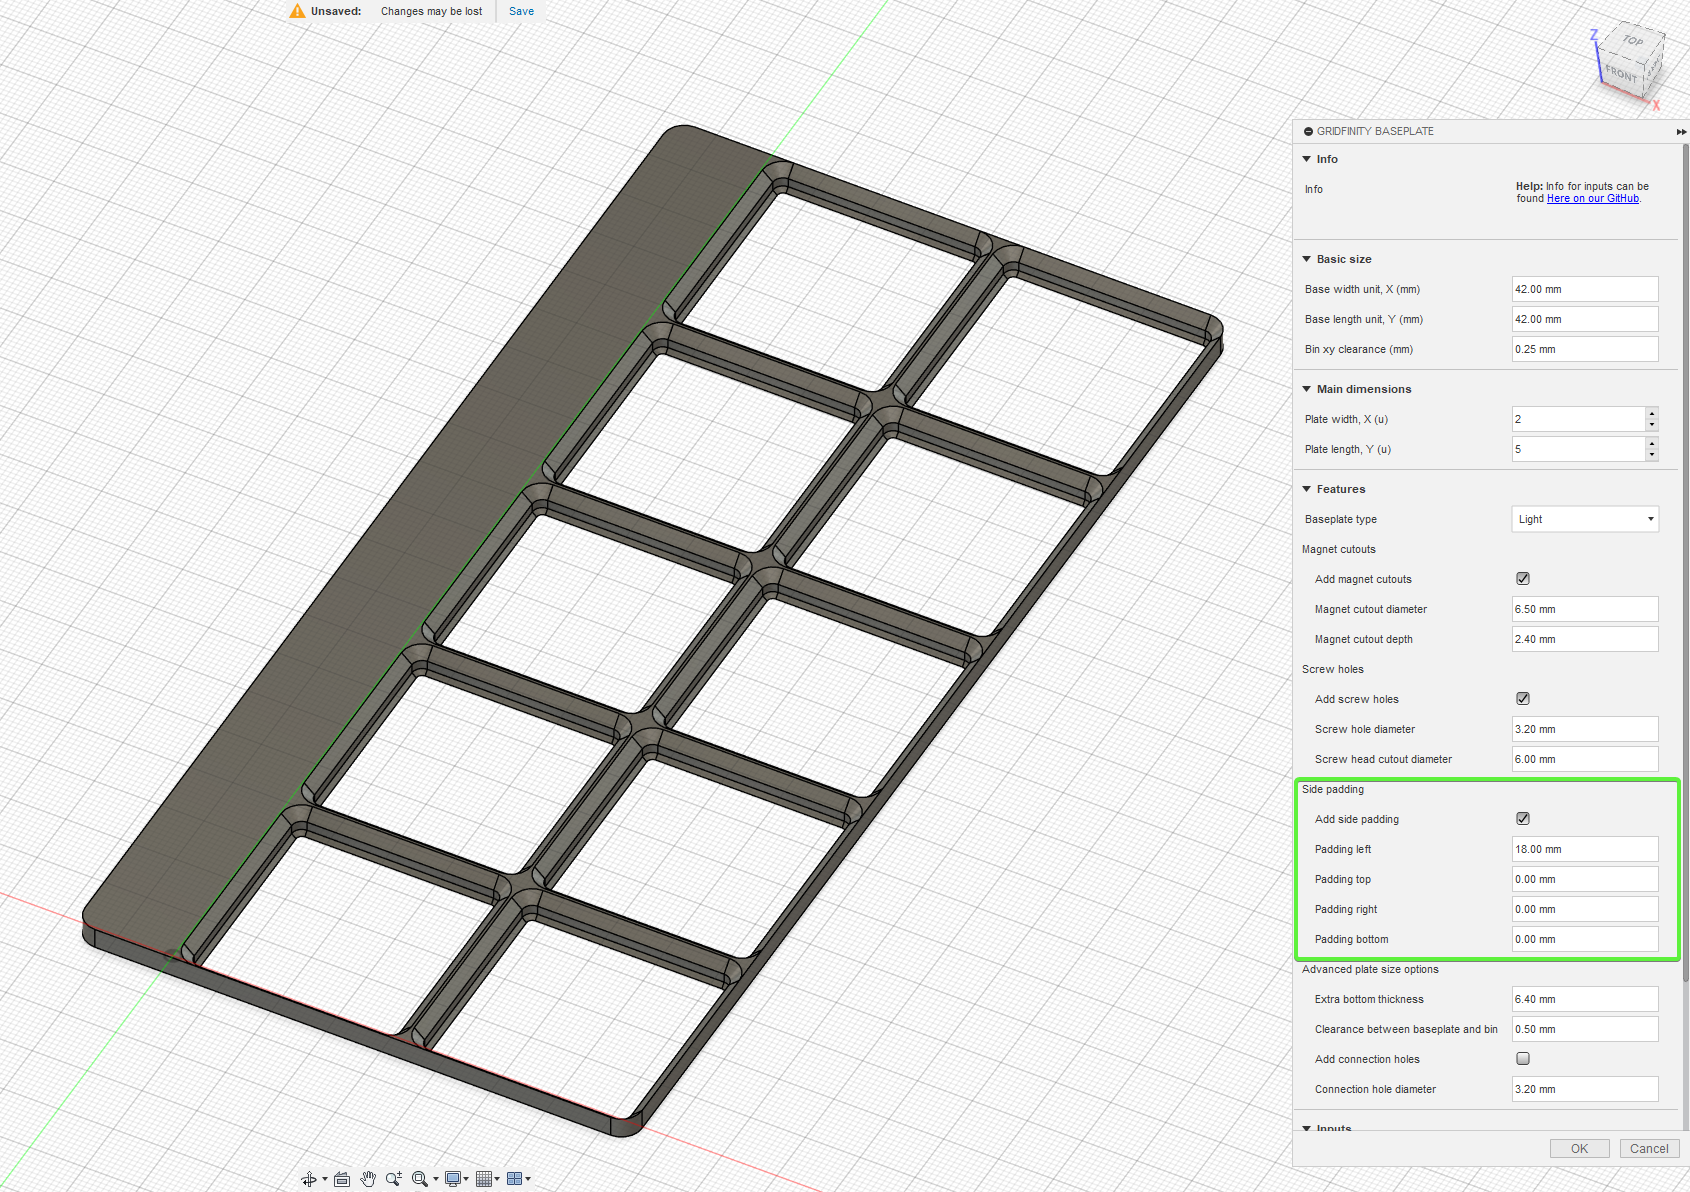The height and width of the screenshot is (1192, 1690).
Task: Click the Base width unit X field
Action: pyautogui.click(x=1585, y=289)
